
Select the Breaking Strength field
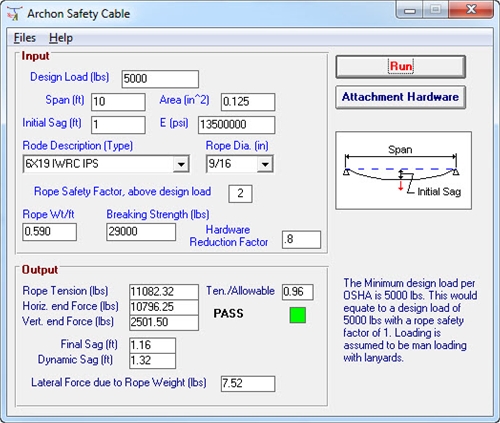[141, 232]
